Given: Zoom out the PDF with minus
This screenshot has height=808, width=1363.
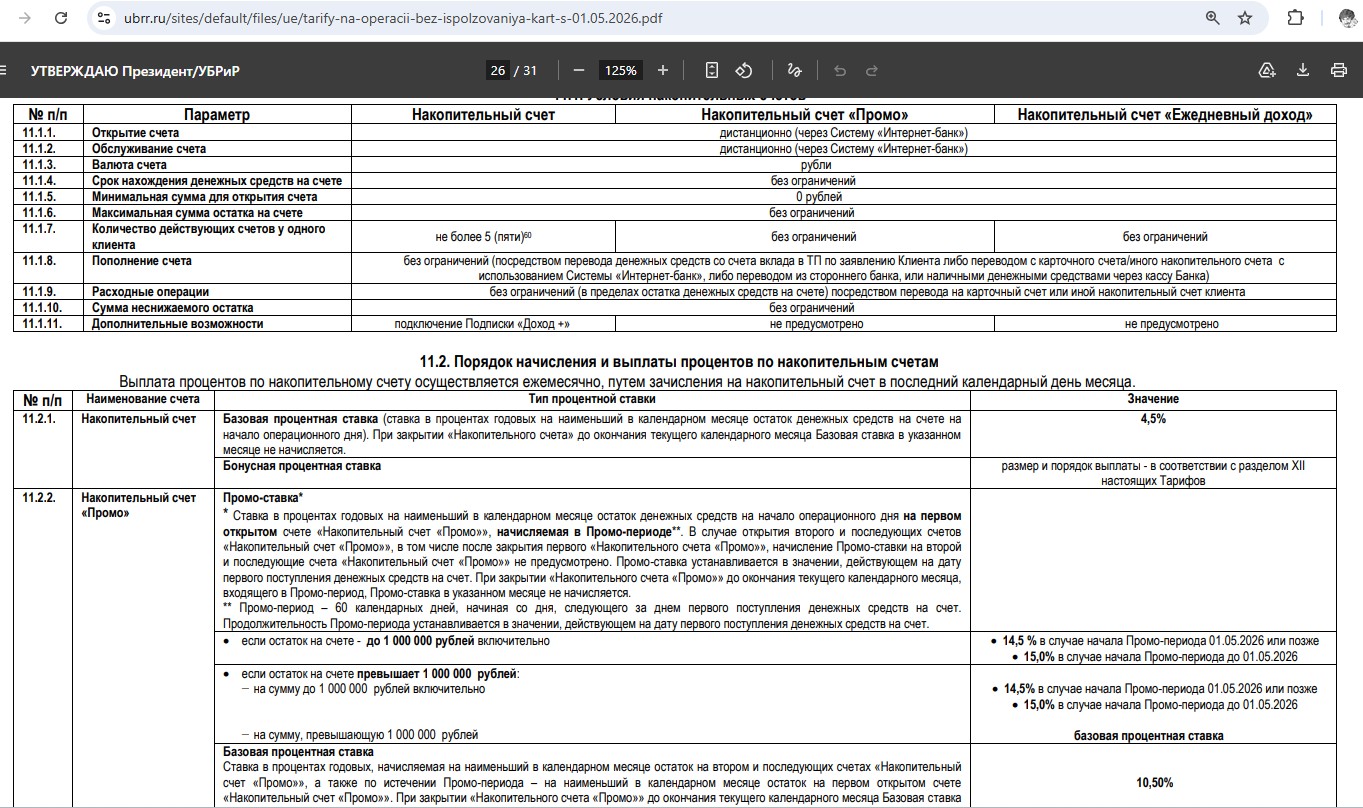Looking at the screenshot, I should coord(578,70).
